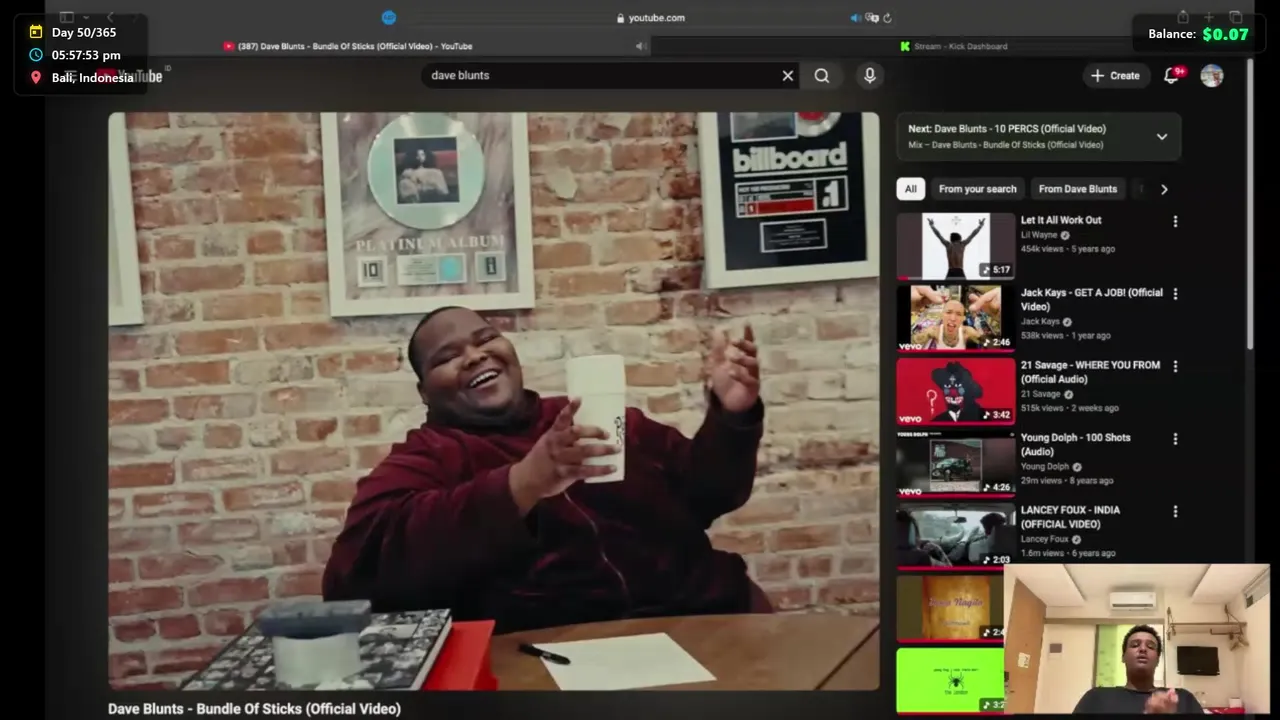This screenshot has height=720, width=1280.
Task: Open options for 'Jack Kays - GET A JOB!'
Action: pyautogui.click(x=1175, y=294)
